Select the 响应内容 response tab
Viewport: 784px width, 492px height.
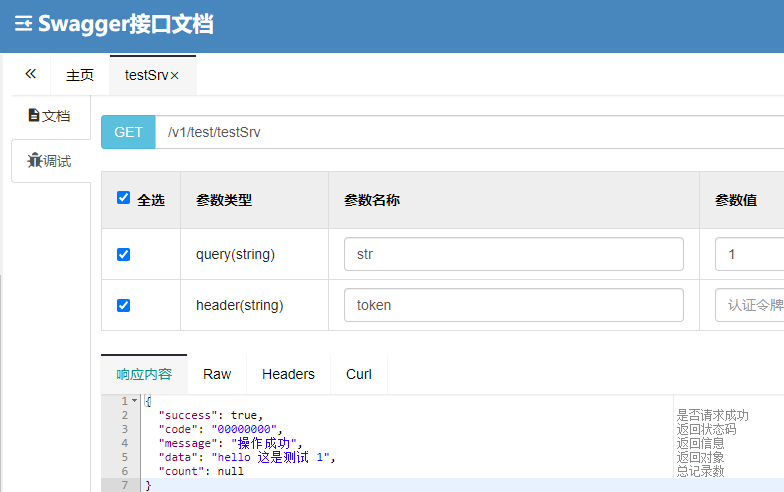(x=144, y=374)
